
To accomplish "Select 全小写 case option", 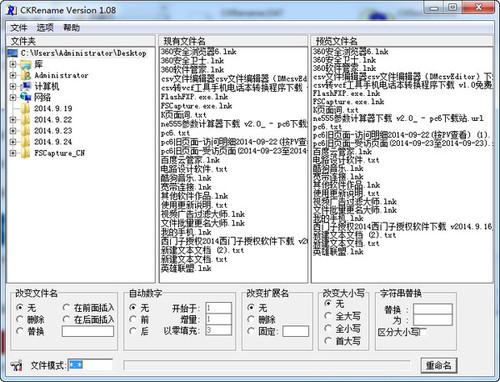I will (328, 328).
